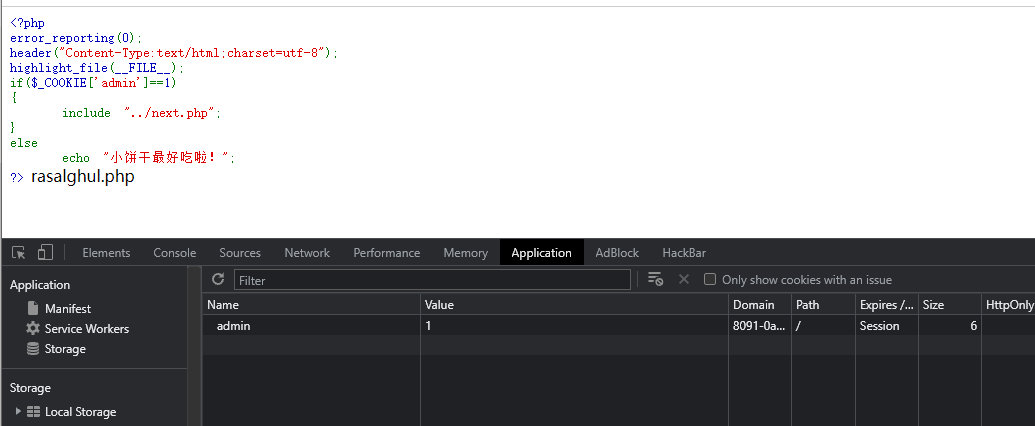The image size is (1035, 426).
Task: Activate the inspect element picker icon
Action: tap(18, 252)
